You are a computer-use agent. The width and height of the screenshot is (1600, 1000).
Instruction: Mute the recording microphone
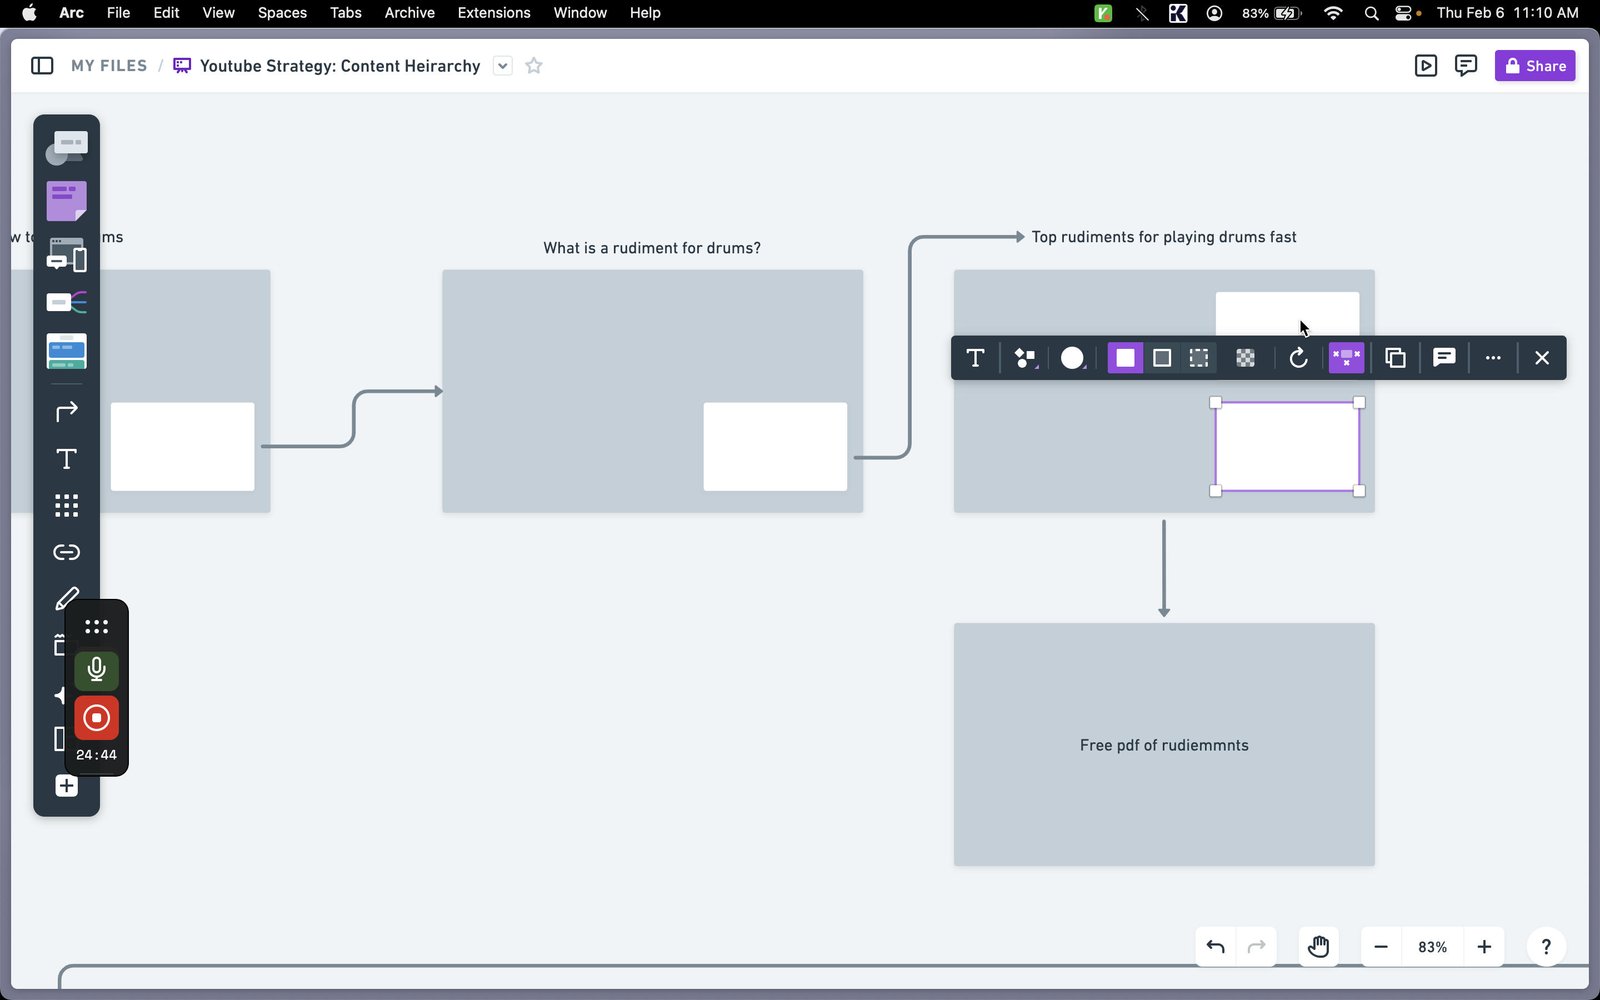pyautogui.click(x=96, y=670)
